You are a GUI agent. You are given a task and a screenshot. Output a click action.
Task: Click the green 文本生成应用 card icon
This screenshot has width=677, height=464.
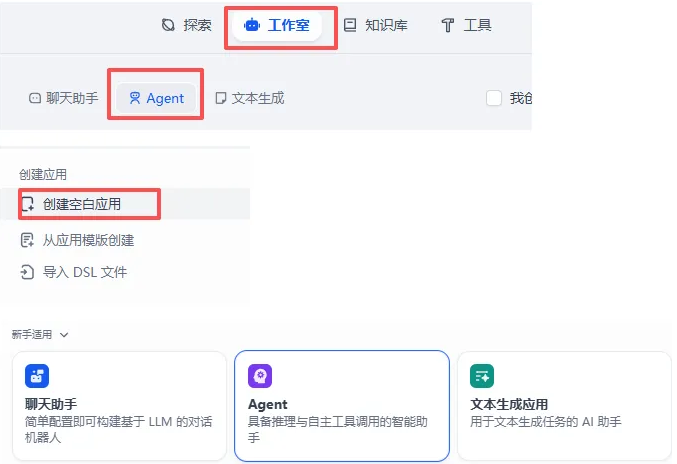pos(483,376)
